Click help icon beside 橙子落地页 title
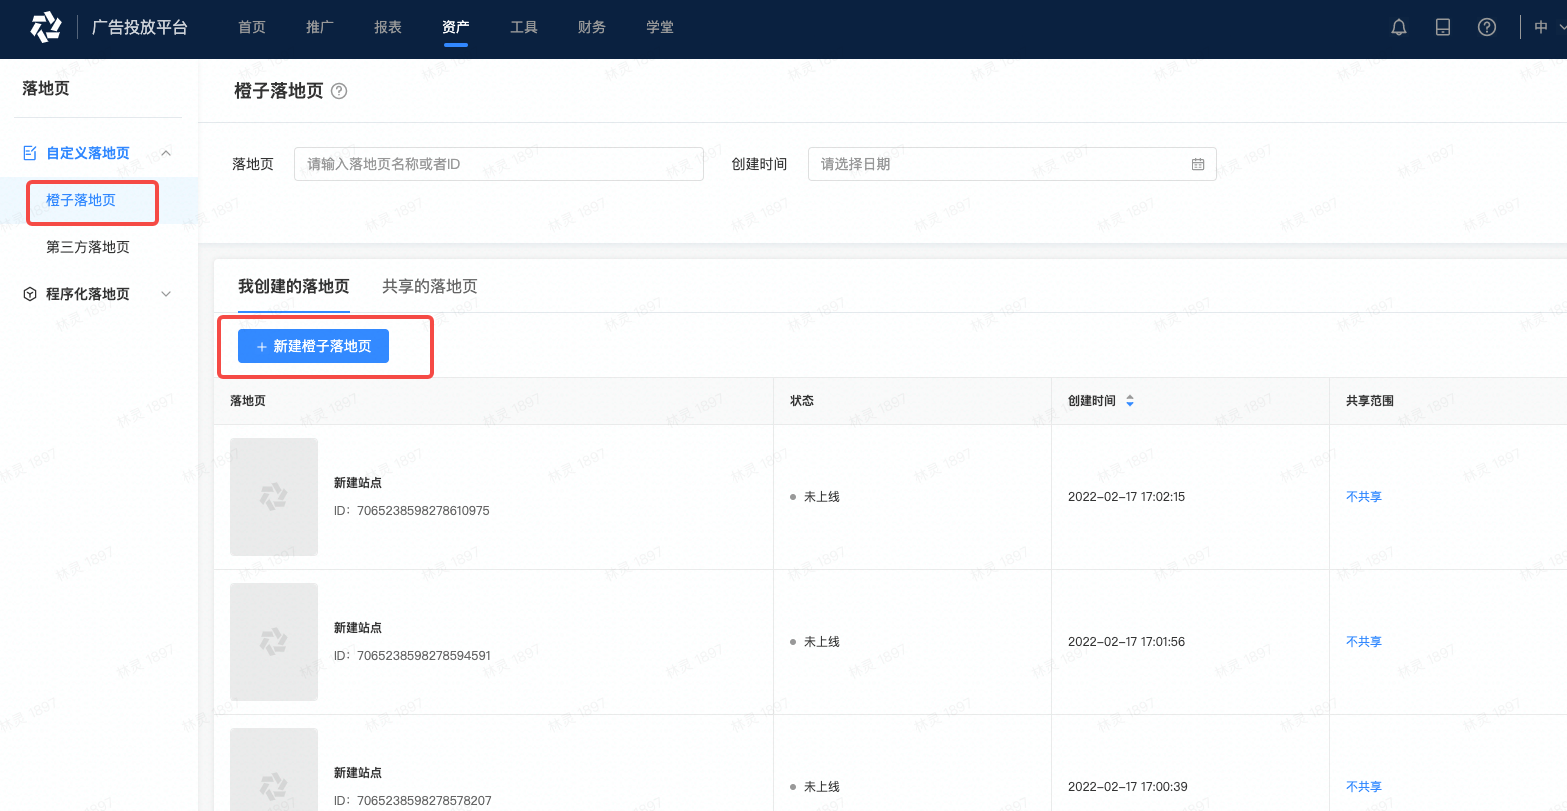This screenshot has height=811, width=1567. coord(339,91)
